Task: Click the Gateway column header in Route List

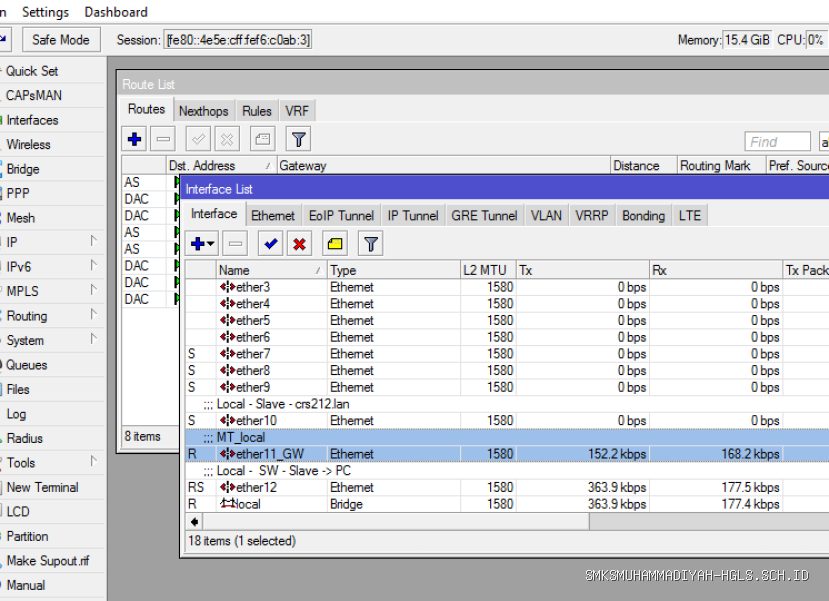Action: [x=443, y=165]
